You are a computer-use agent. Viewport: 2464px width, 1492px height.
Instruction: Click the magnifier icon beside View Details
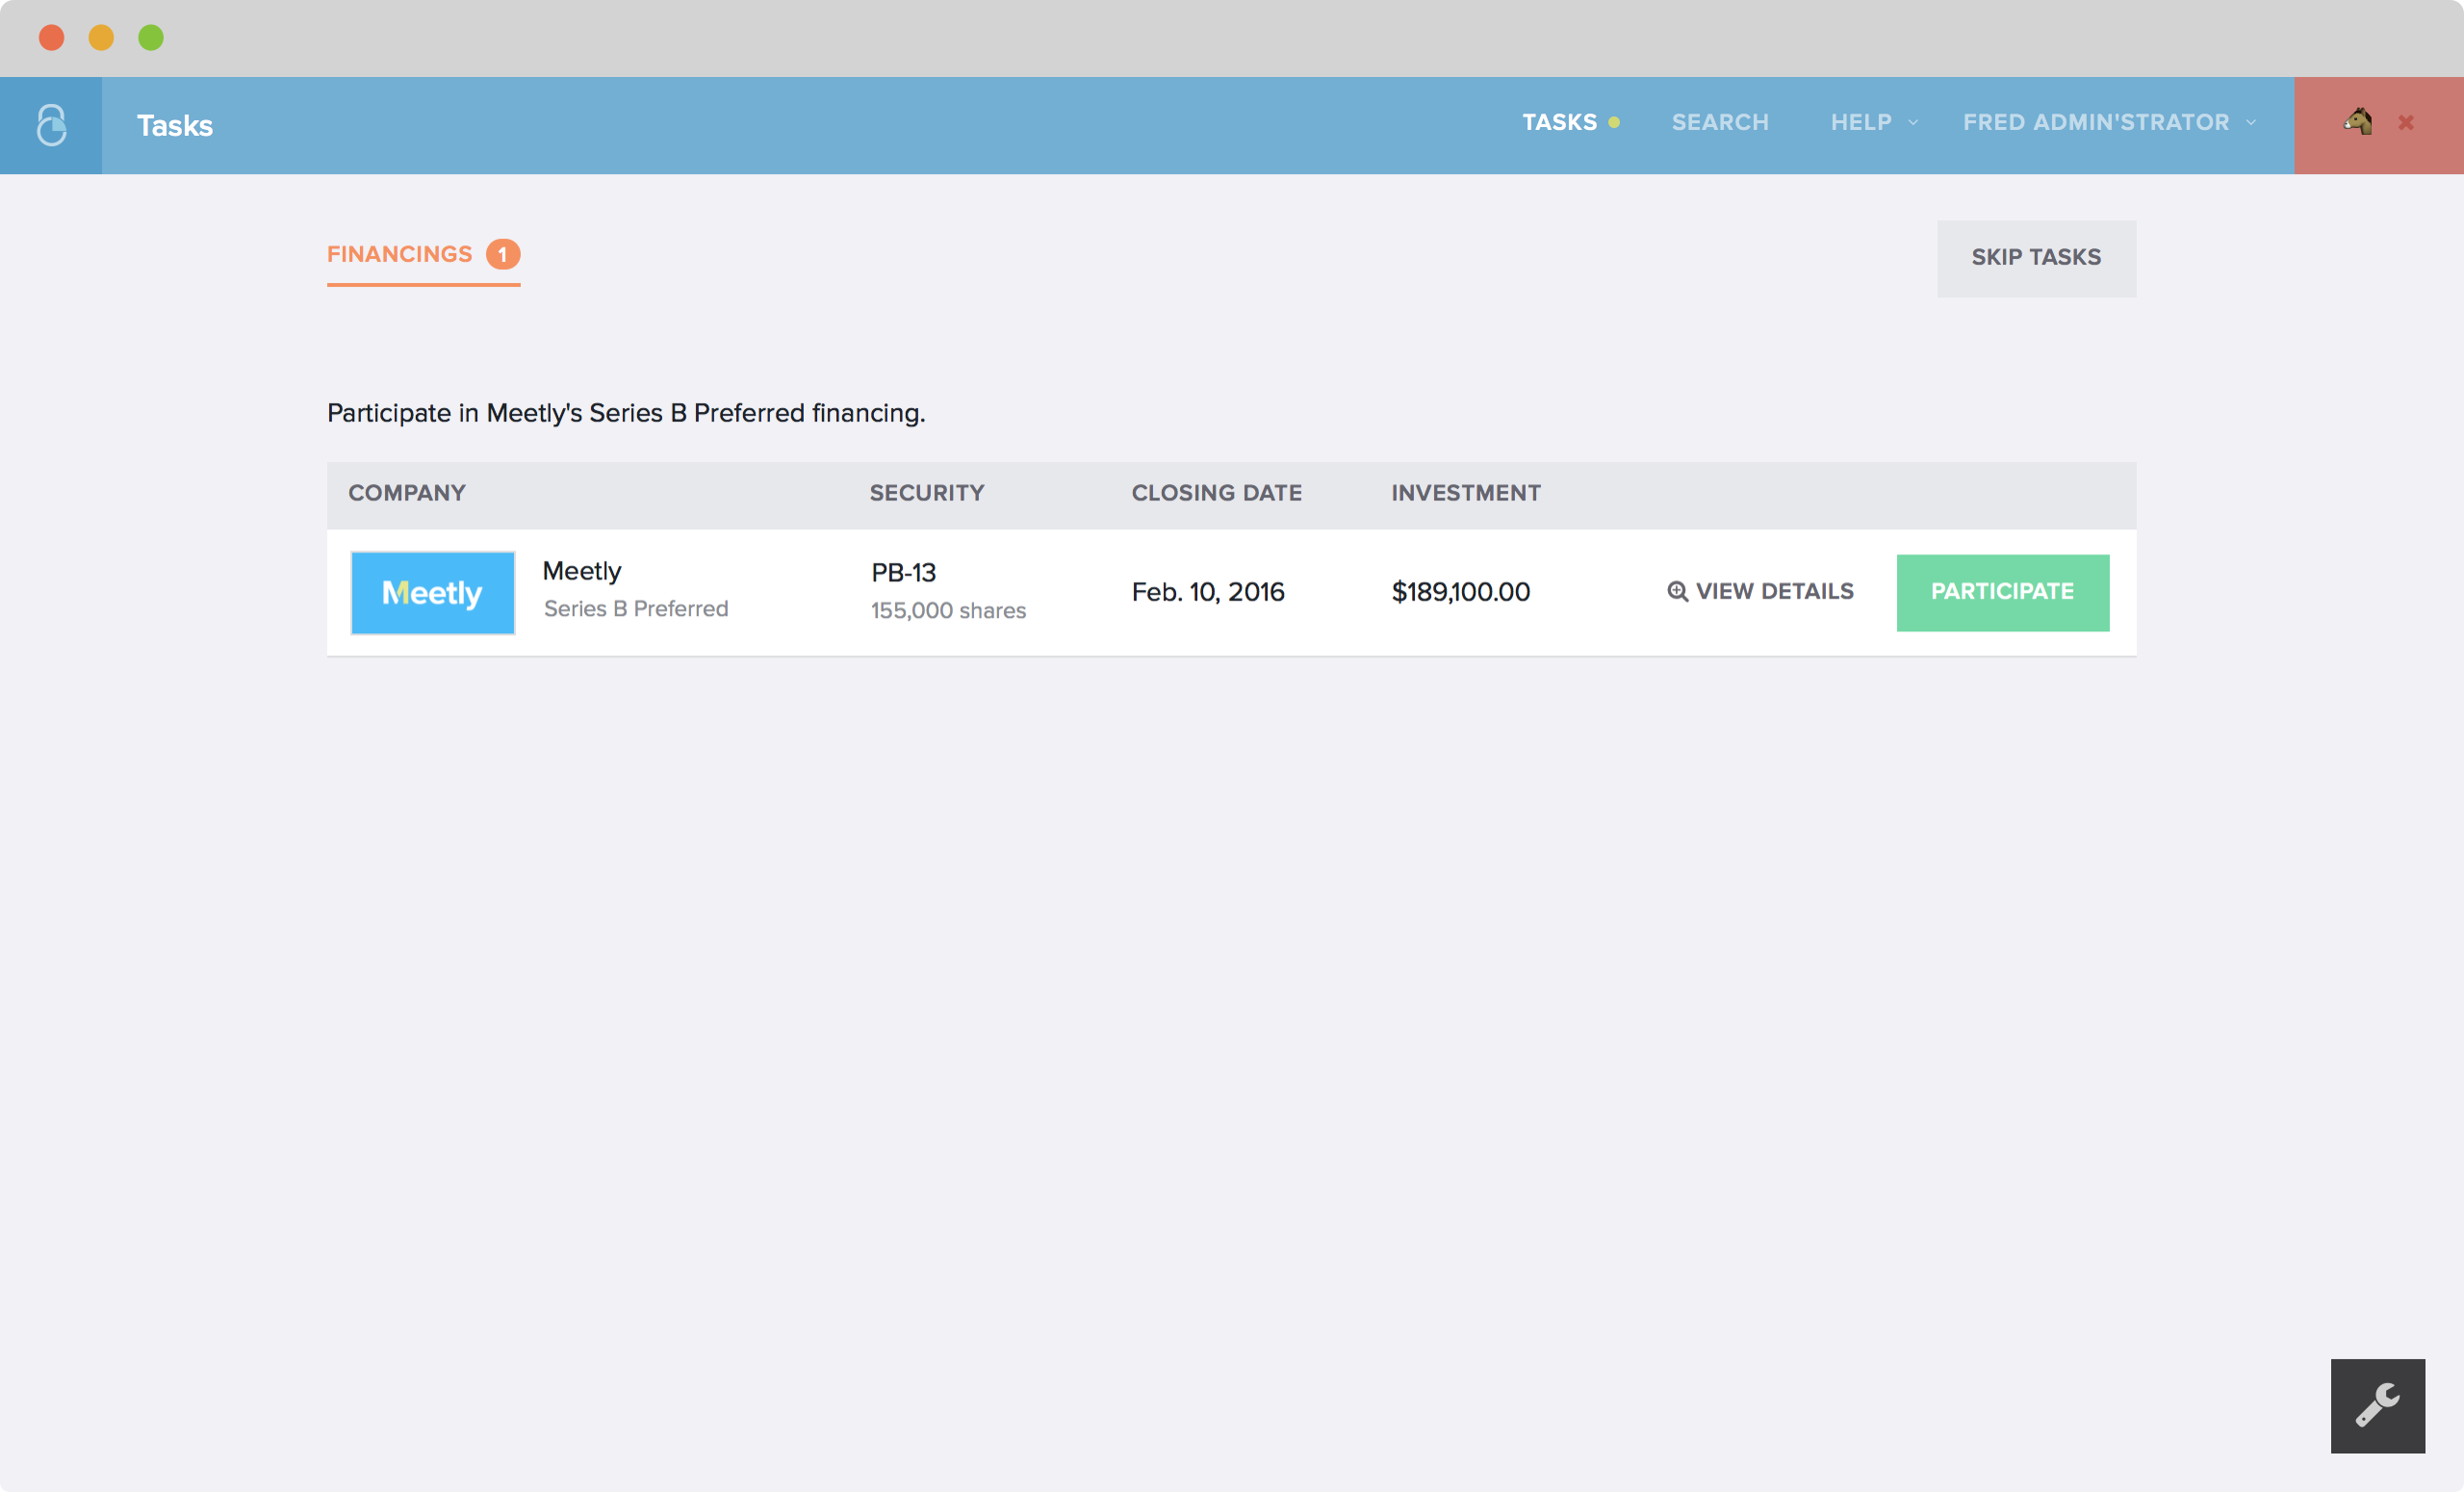[1677, 592]
